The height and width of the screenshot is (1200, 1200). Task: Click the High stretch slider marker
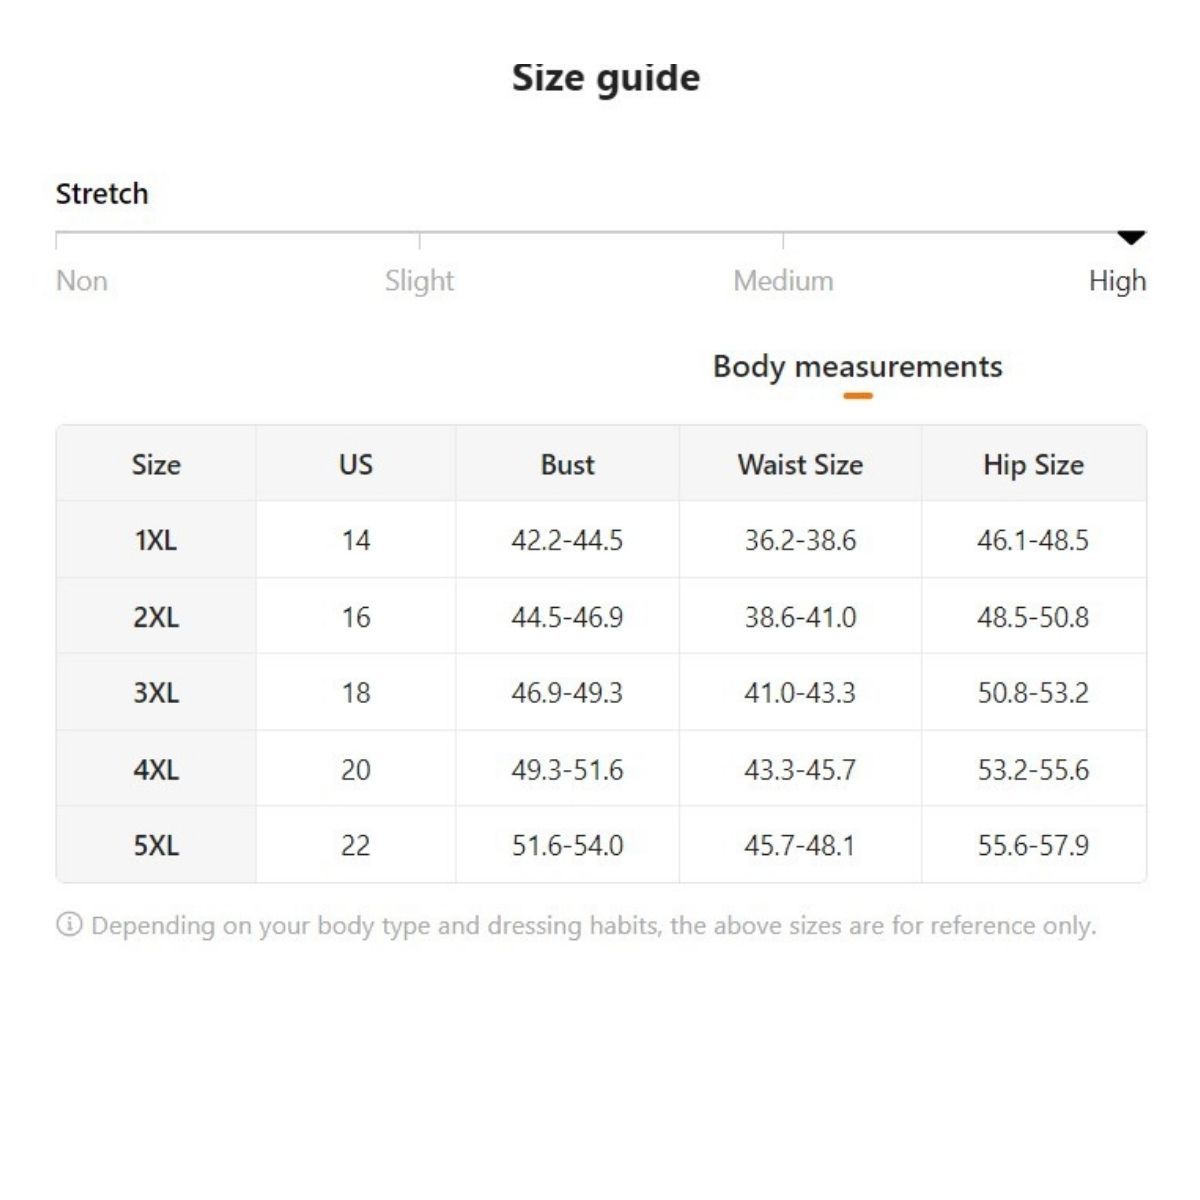(x=1130, y=238)
